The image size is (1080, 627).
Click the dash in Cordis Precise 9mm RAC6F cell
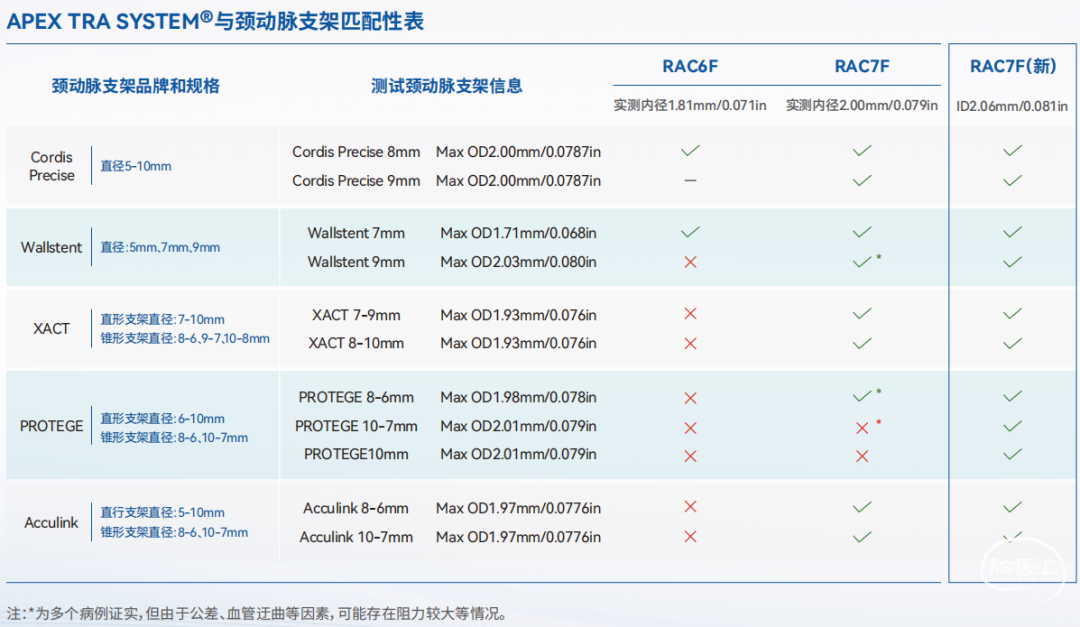click(x=690, y=181)
